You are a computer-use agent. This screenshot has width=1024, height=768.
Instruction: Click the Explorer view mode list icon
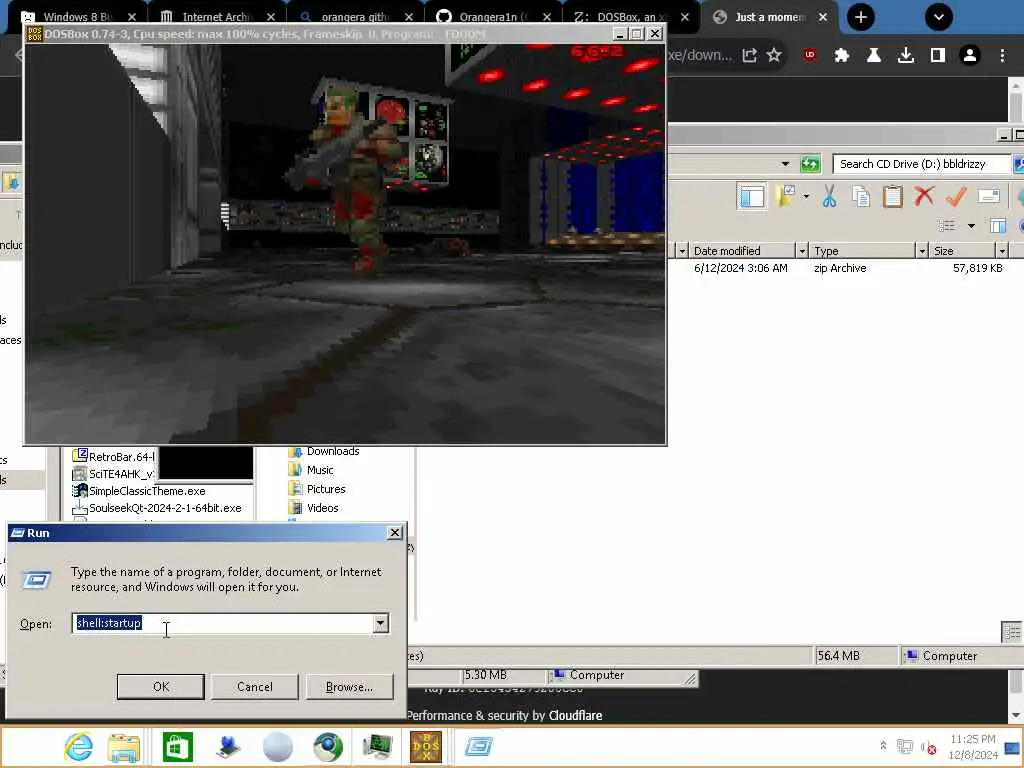click(x=946, y=225)
